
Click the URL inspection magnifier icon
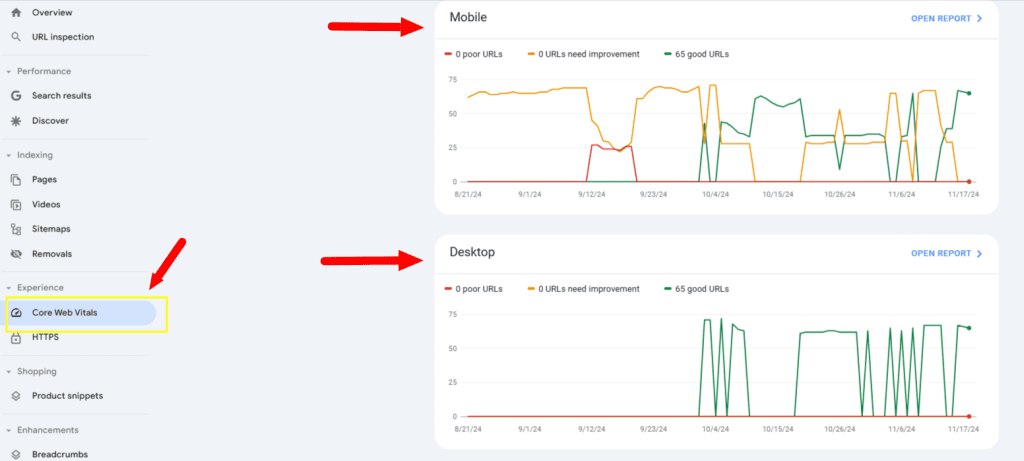[16, 37]
